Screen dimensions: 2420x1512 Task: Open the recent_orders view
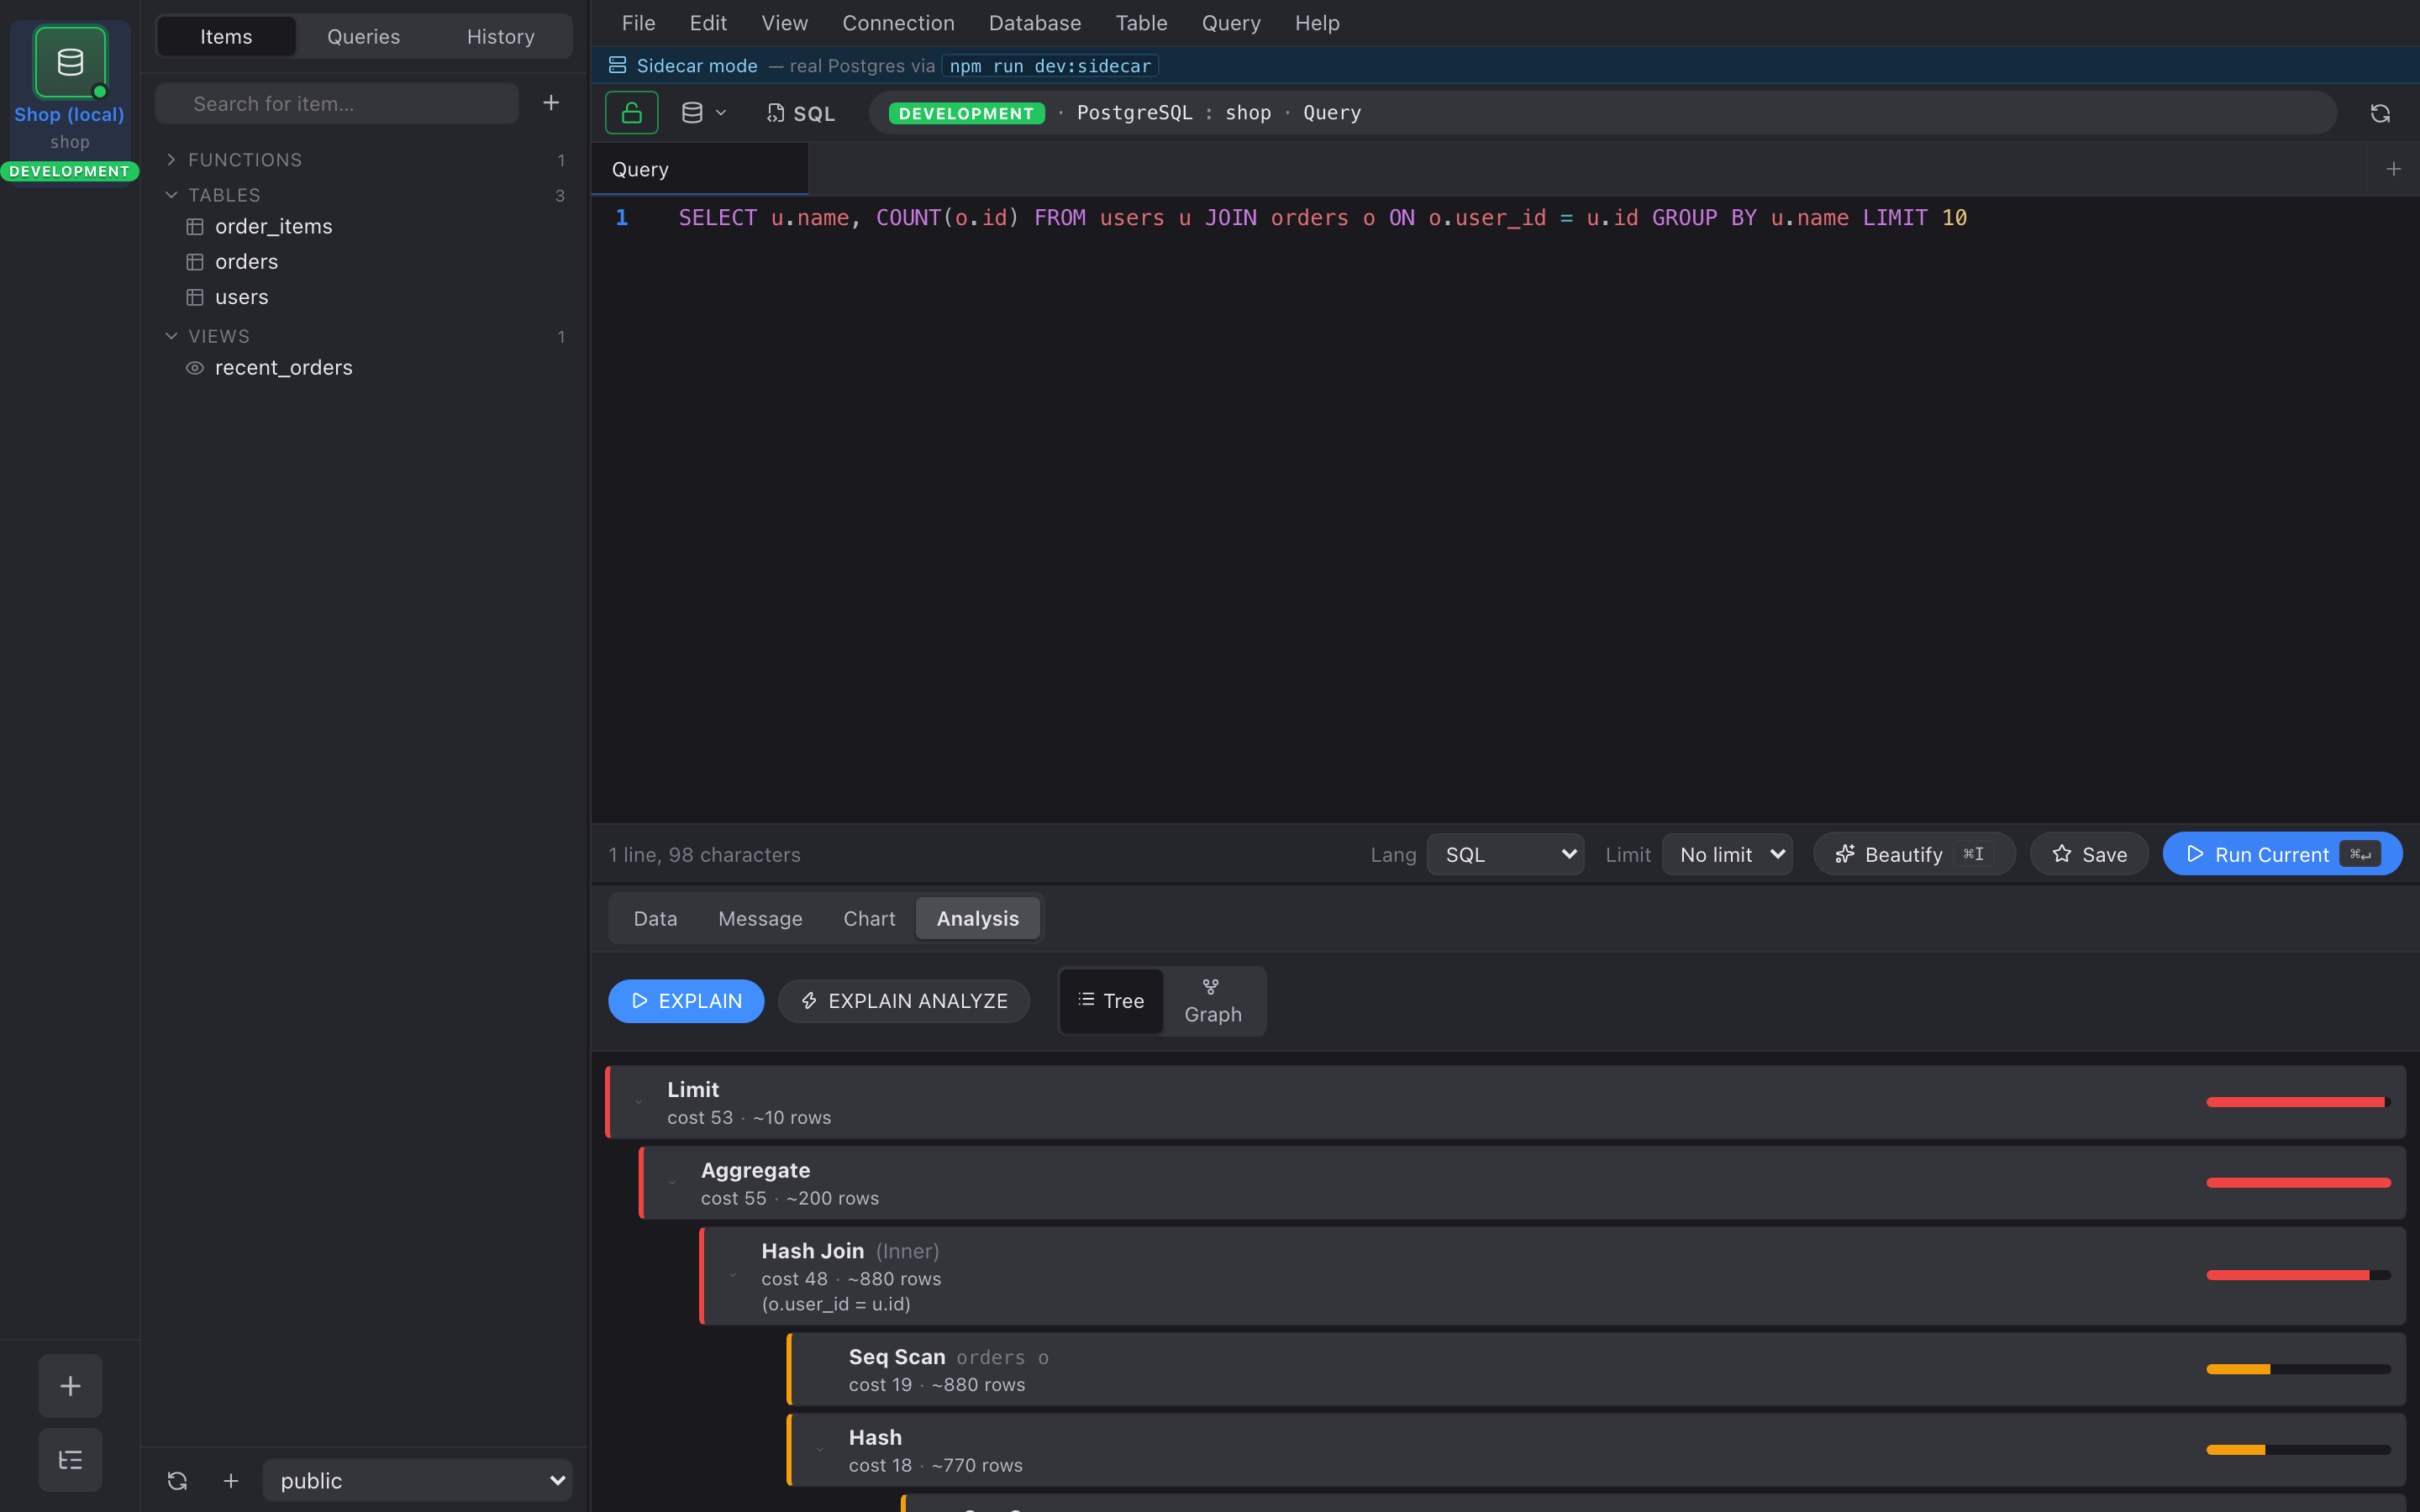pos(283,368)
